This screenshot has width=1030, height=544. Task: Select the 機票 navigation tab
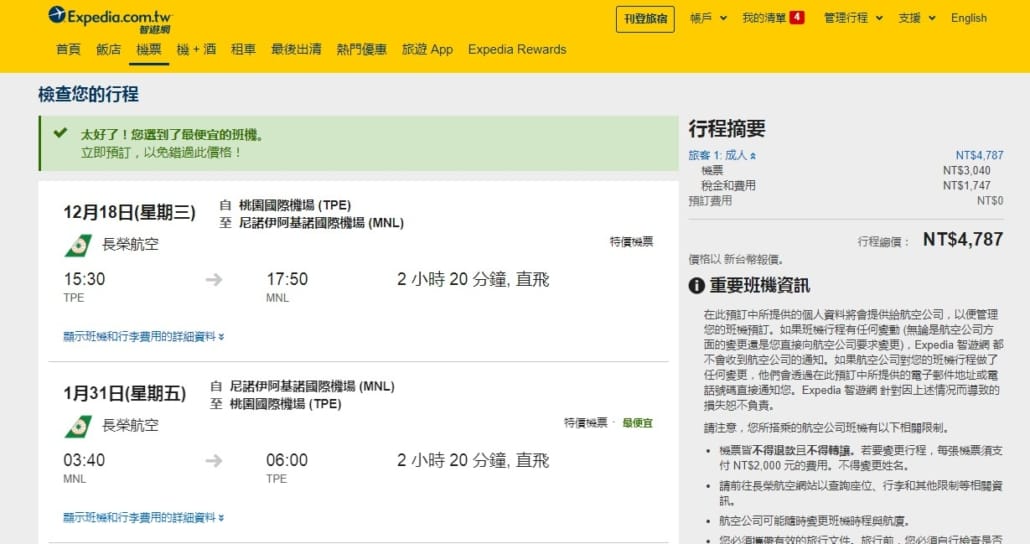coord(149,49)
